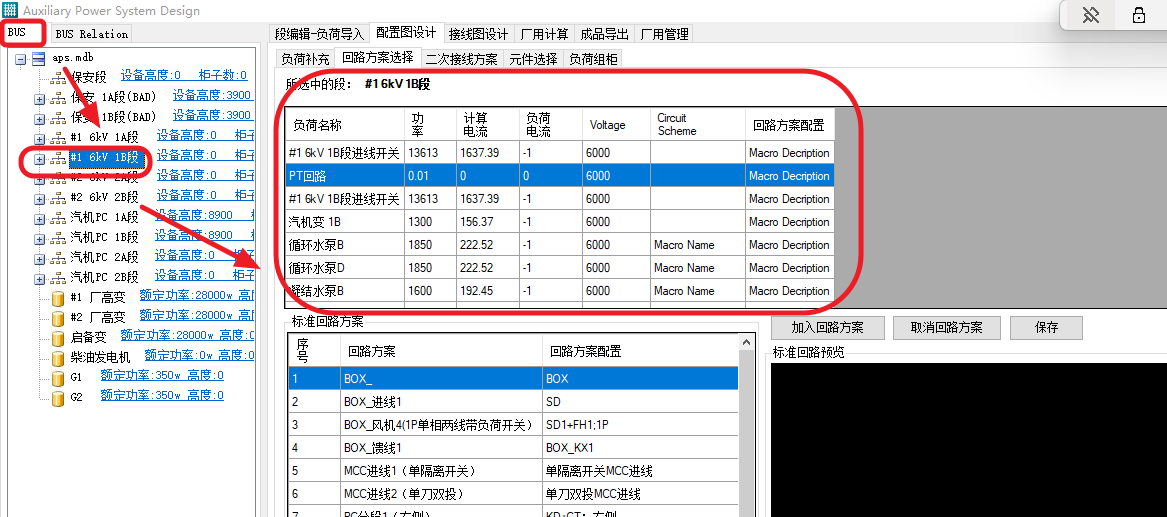Screen dimensions: 1167x517
Task: Select the bus icon beside 保安段
Action: pyautogui.click(x=58, y=77)
